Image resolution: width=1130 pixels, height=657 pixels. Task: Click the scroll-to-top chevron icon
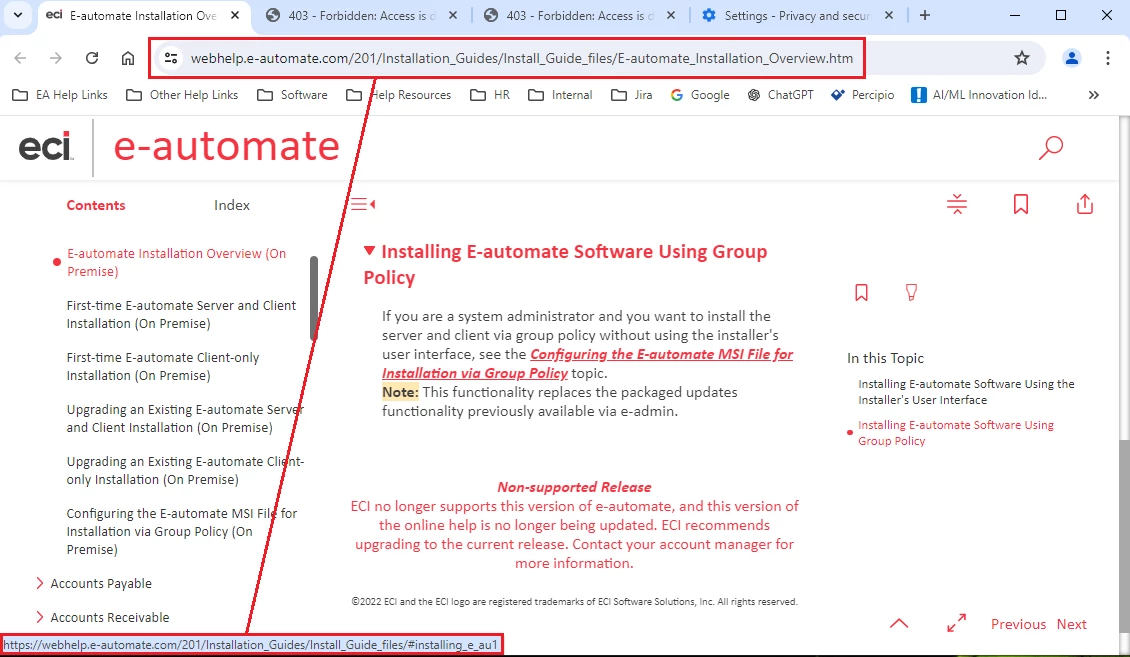click(x=899, y=624)
